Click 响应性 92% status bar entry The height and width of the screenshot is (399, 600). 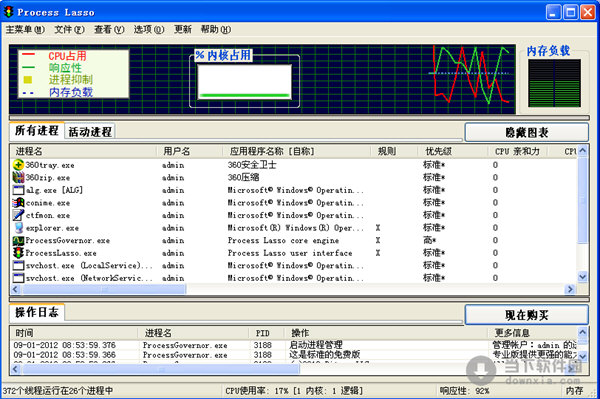[x=465, y=391]
